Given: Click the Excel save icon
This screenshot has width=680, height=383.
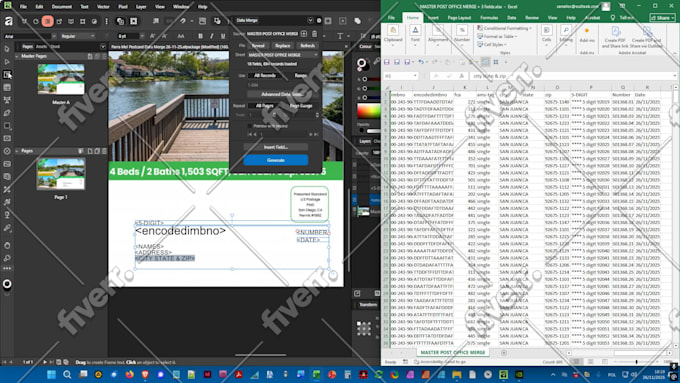Looking at the screenshot, I should point(386,62).
